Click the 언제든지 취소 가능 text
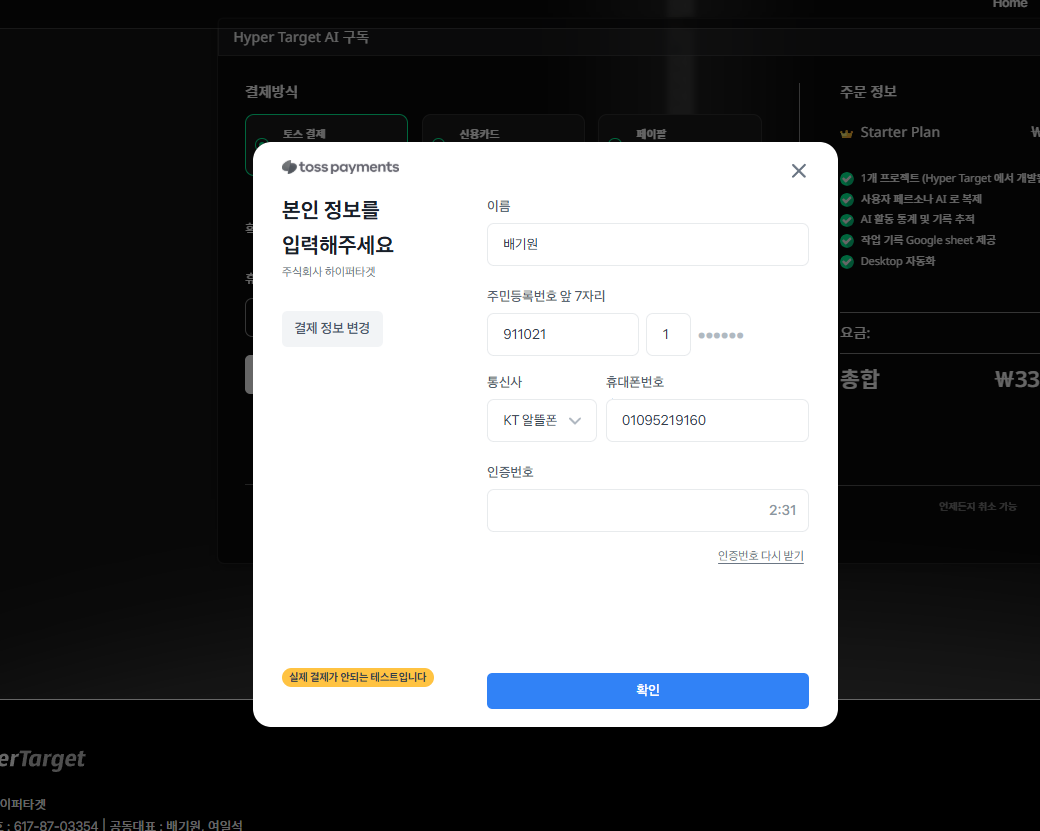Image resolution: width=1040 pixels, height=831 pixels. pyautogui.click(x=977, y=506)
